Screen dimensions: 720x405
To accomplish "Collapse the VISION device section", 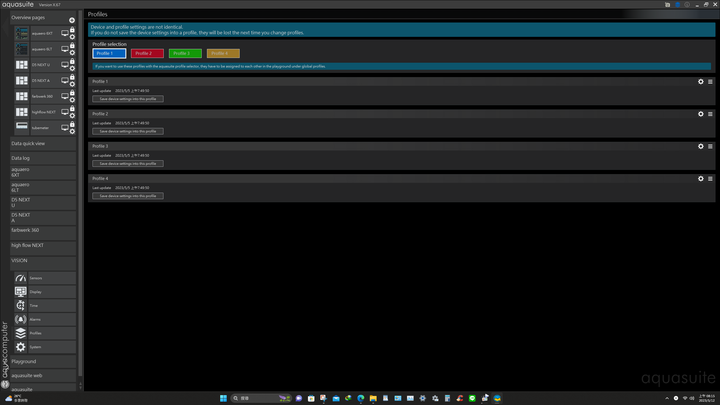I will pos(43,263).
